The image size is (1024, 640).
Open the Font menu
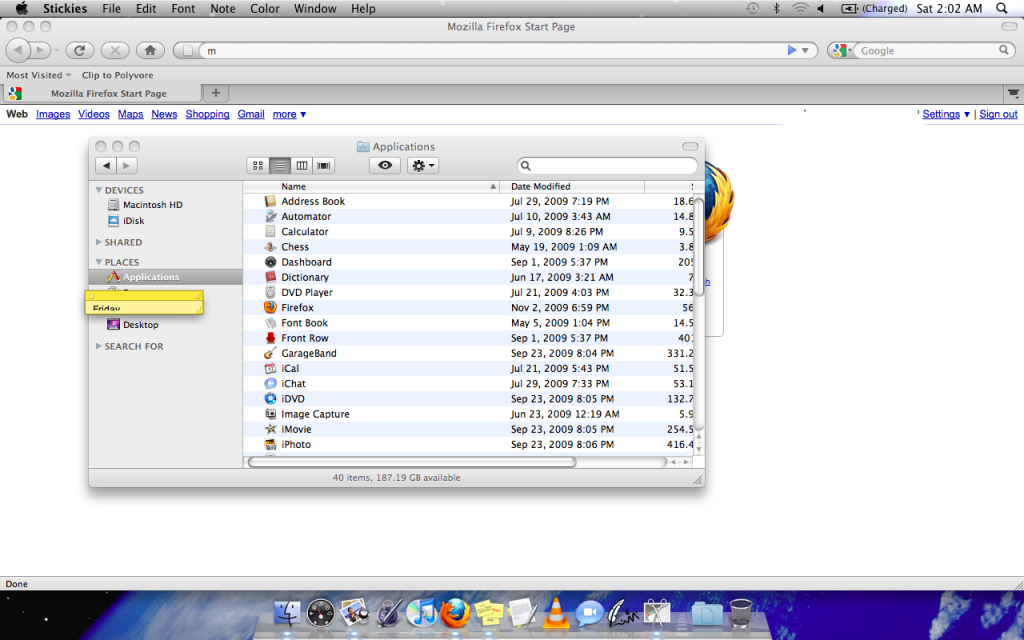pos(183,8)
